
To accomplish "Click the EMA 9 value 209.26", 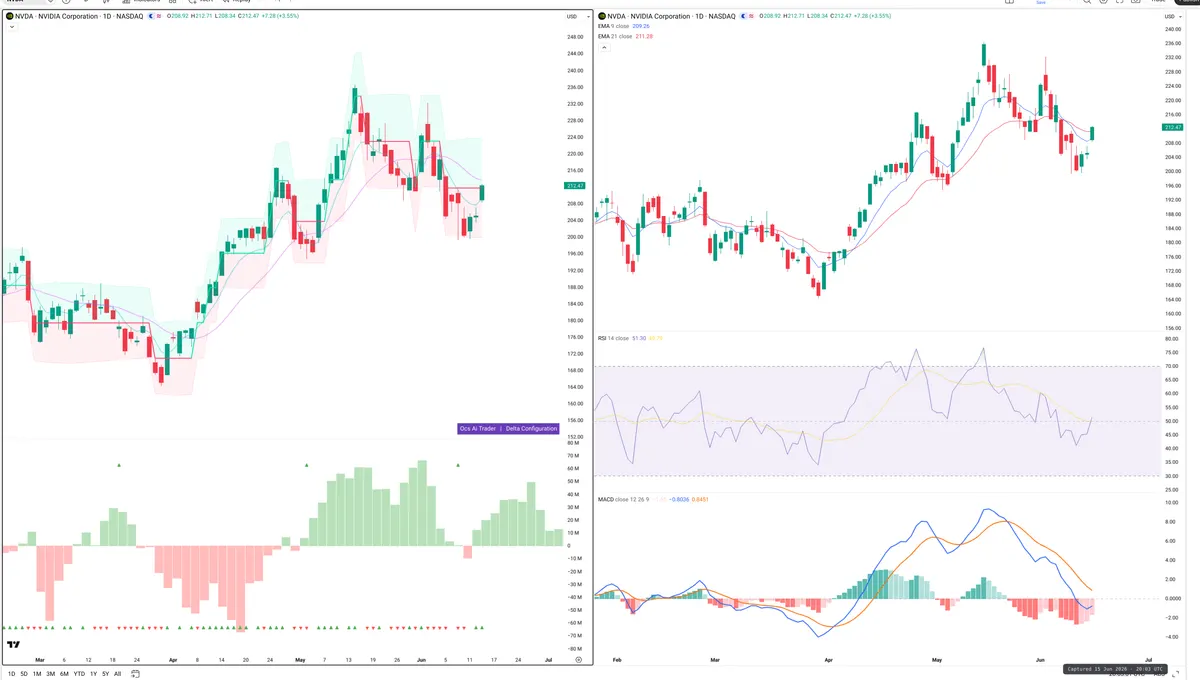I will coord(642,26).
